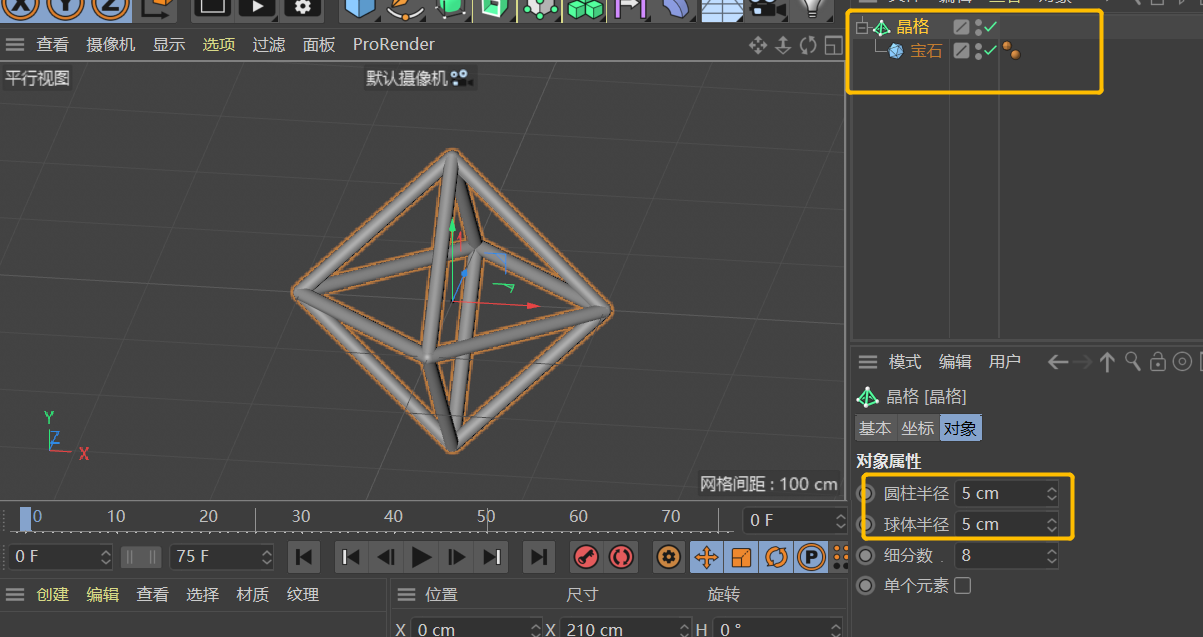Select 晶格 object in object manager
Image resolution: width=1203 pixels, height=637 pixels.
912,27
